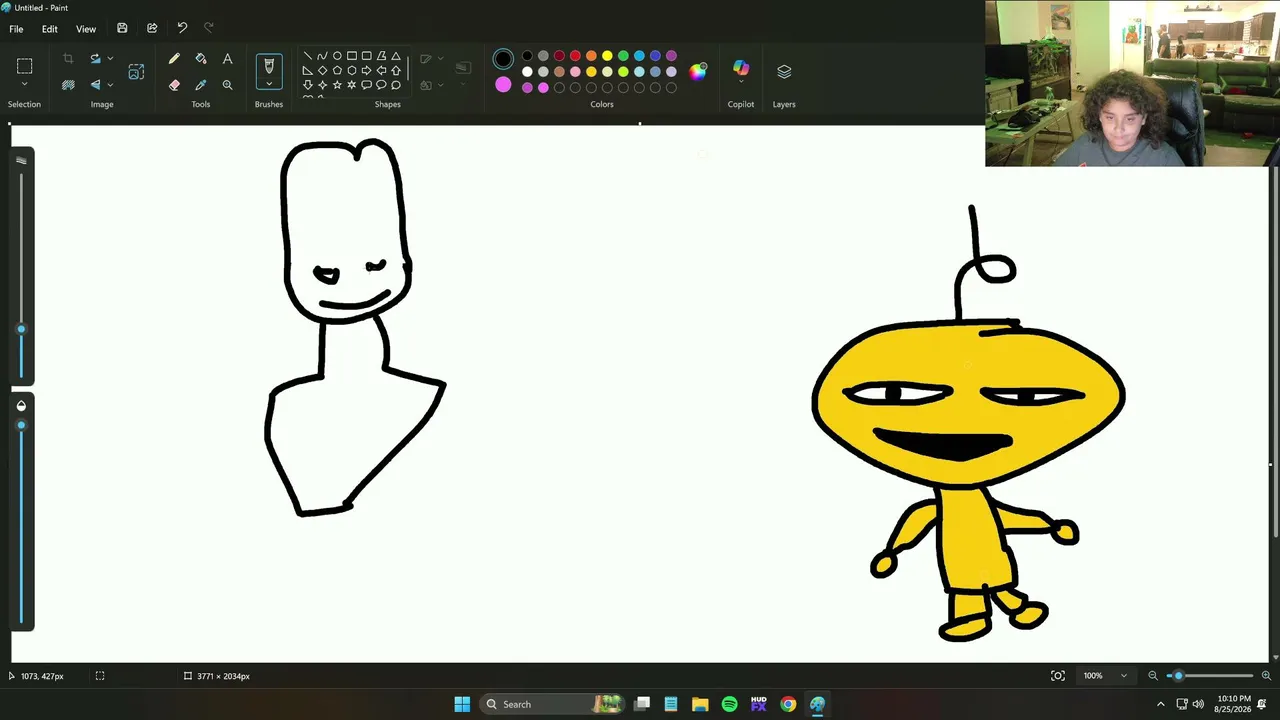Pick the green color swatch
The width and height of the screenshot is (1280, 720).
[623, 56]
